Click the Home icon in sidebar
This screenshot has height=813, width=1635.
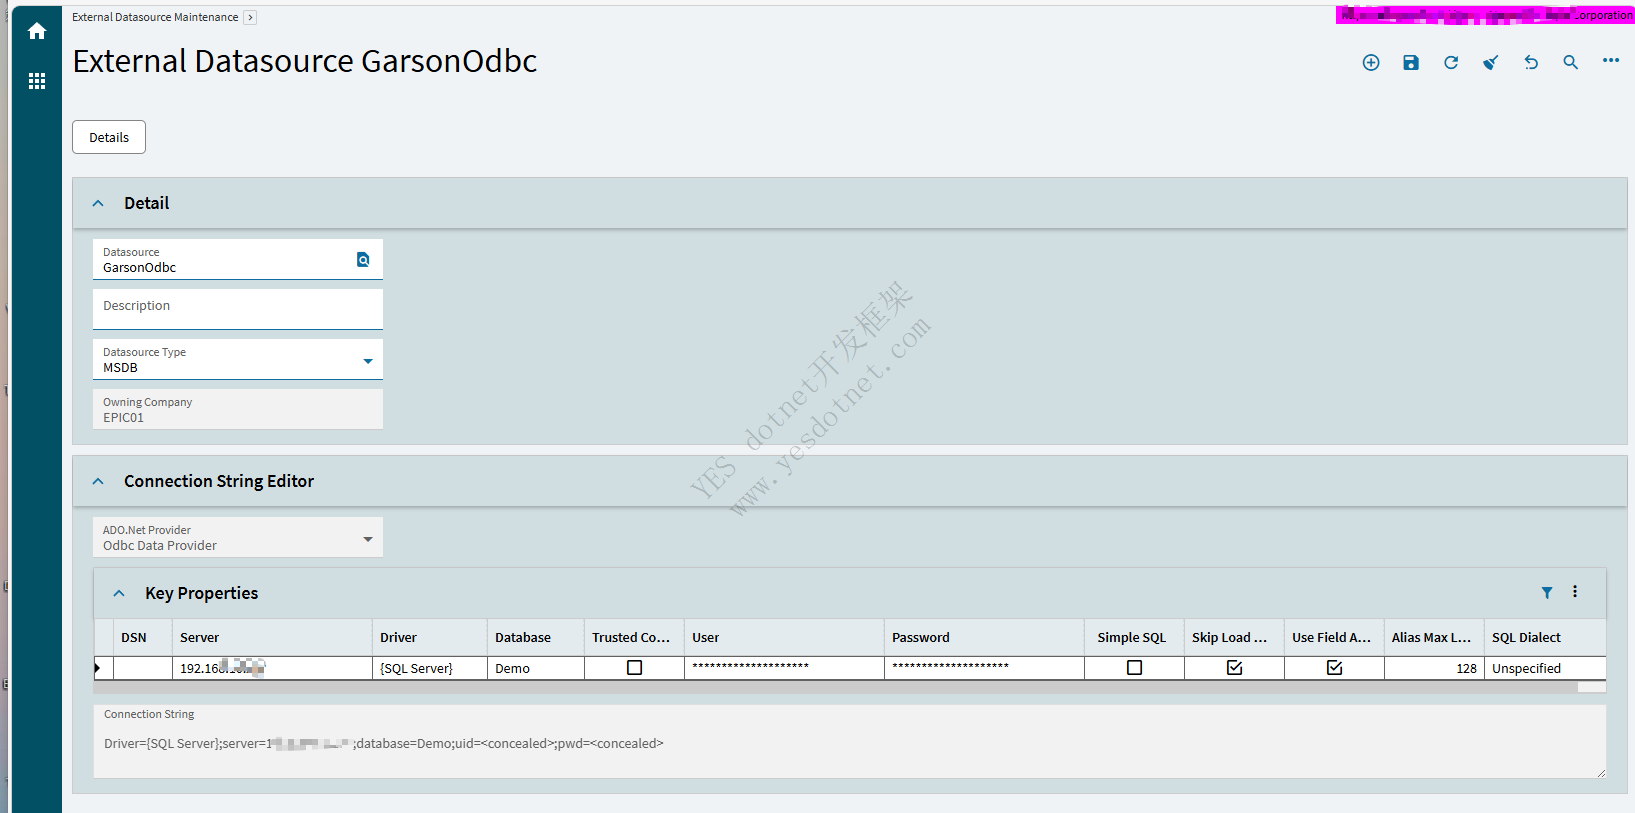[x=37, y=31]
